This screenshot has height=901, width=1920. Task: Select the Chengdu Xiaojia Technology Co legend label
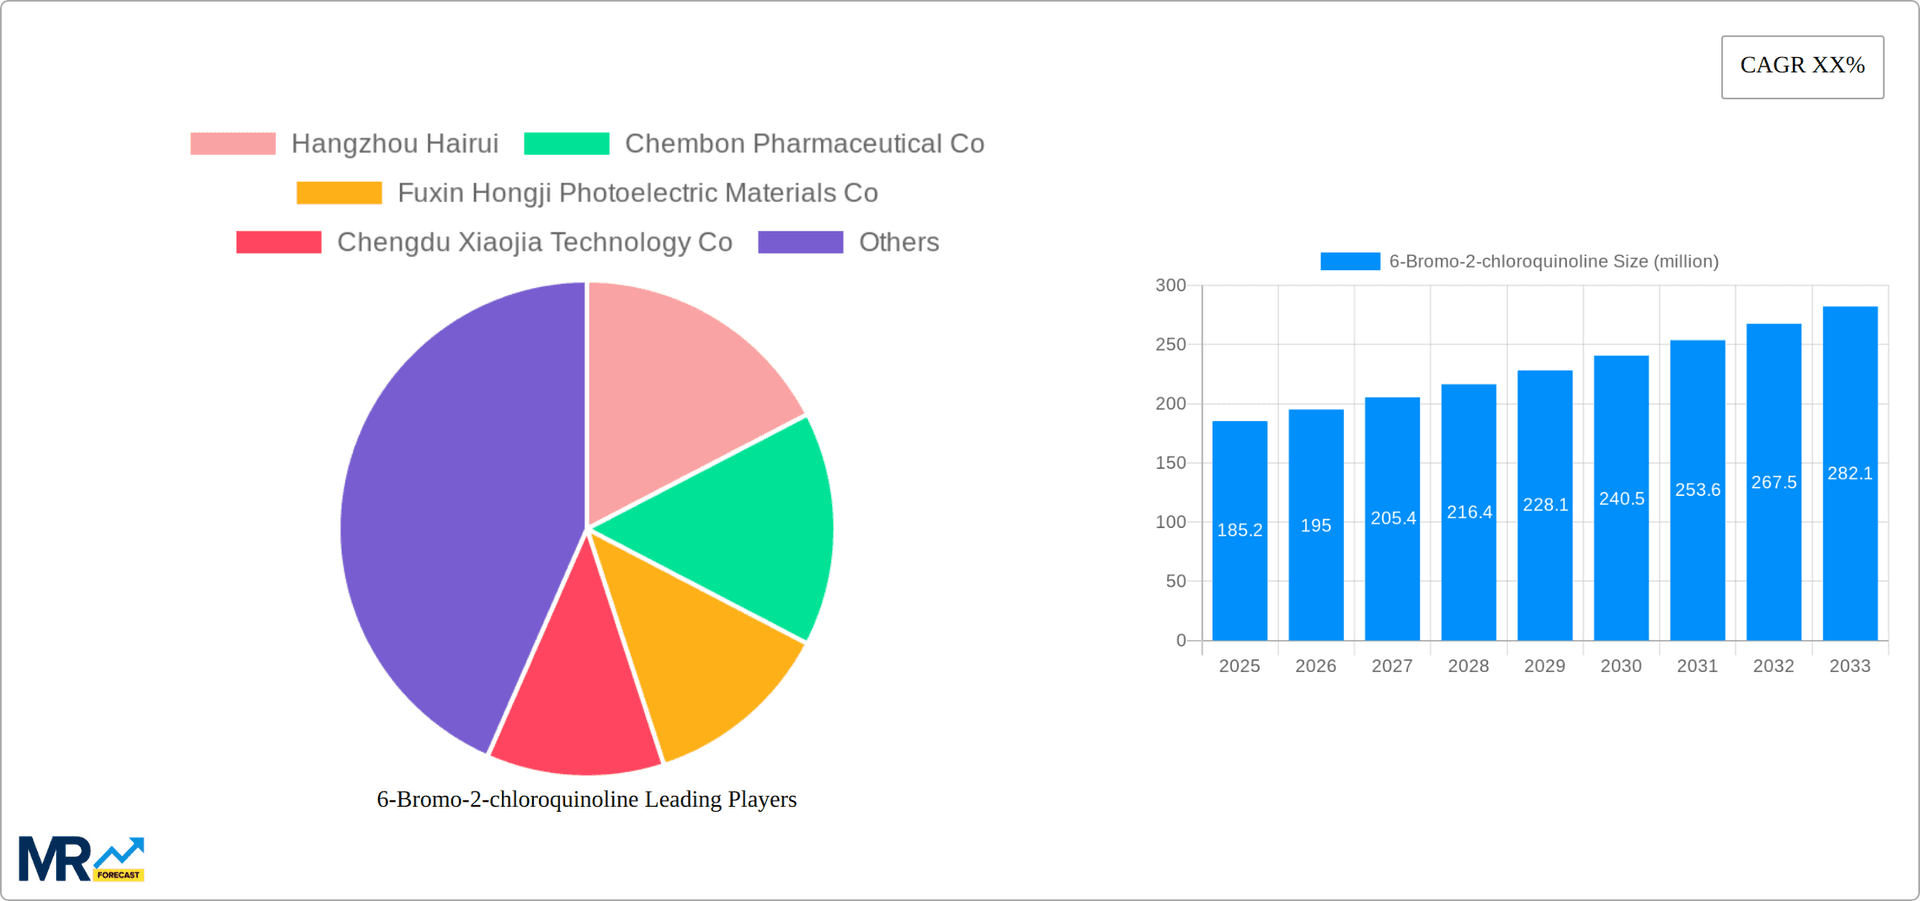click(x=535, y=241)
